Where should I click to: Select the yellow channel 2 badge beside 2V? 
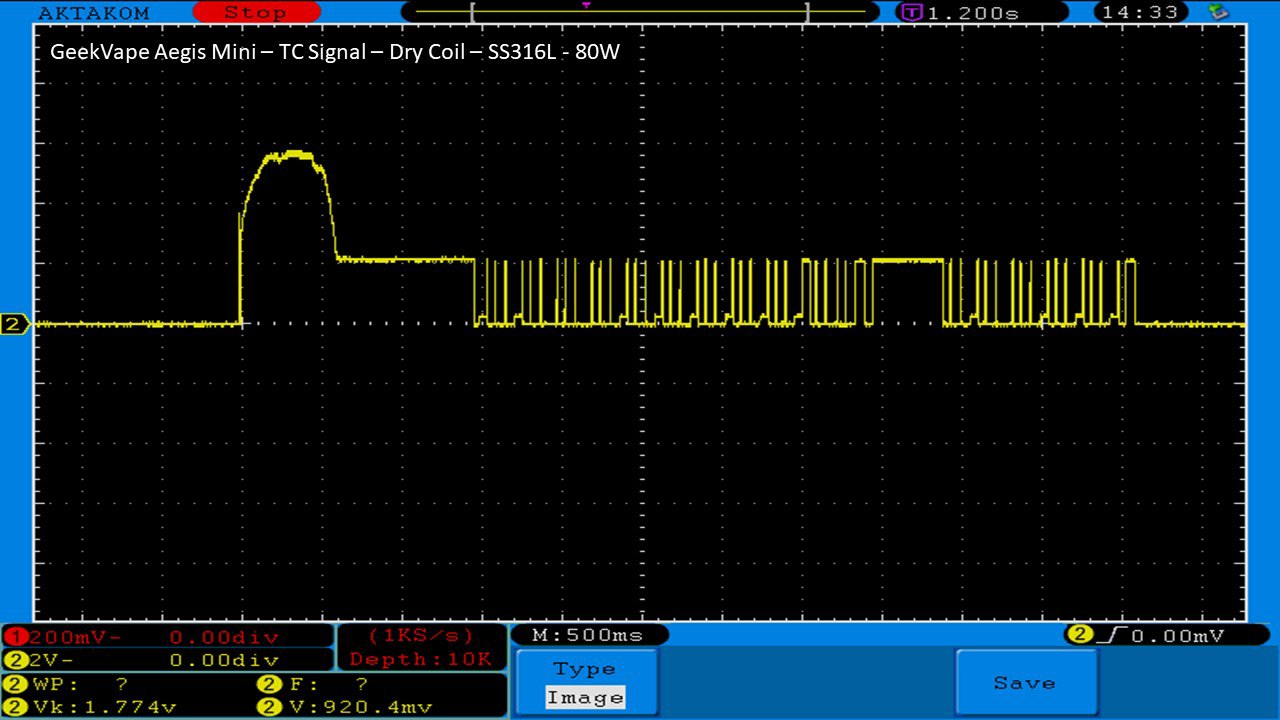16,660
